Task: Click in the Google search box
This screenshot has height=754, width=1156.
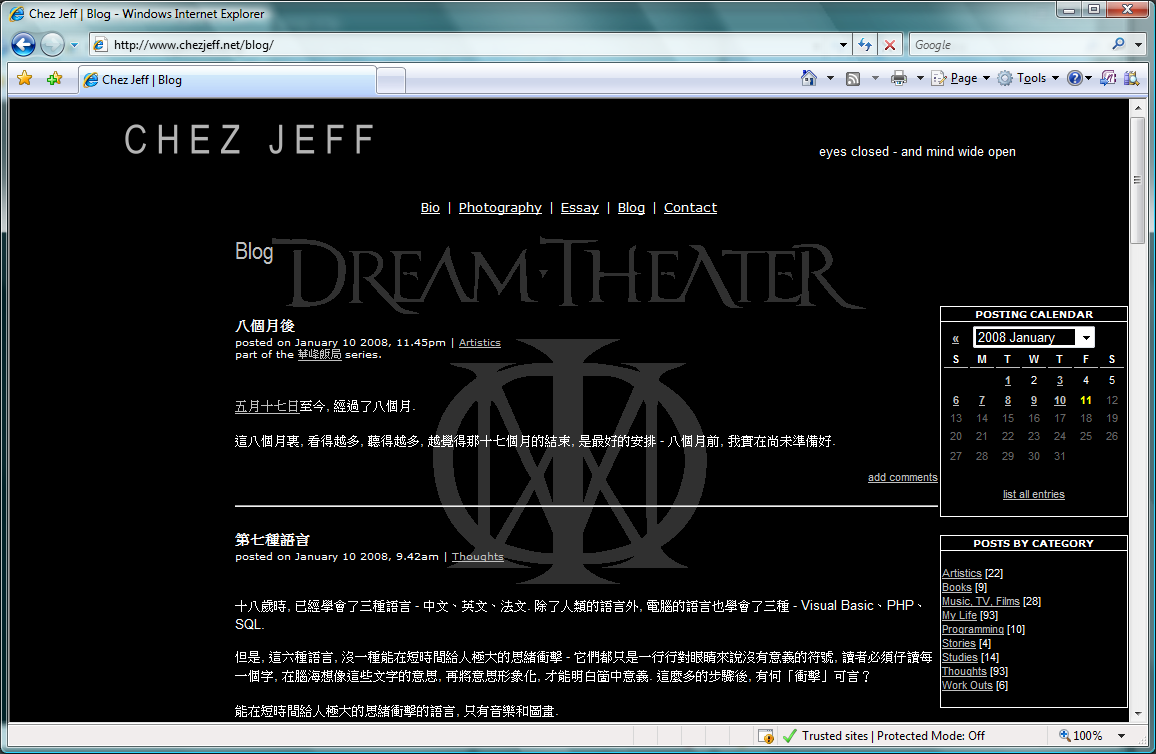Action: 1008,45
